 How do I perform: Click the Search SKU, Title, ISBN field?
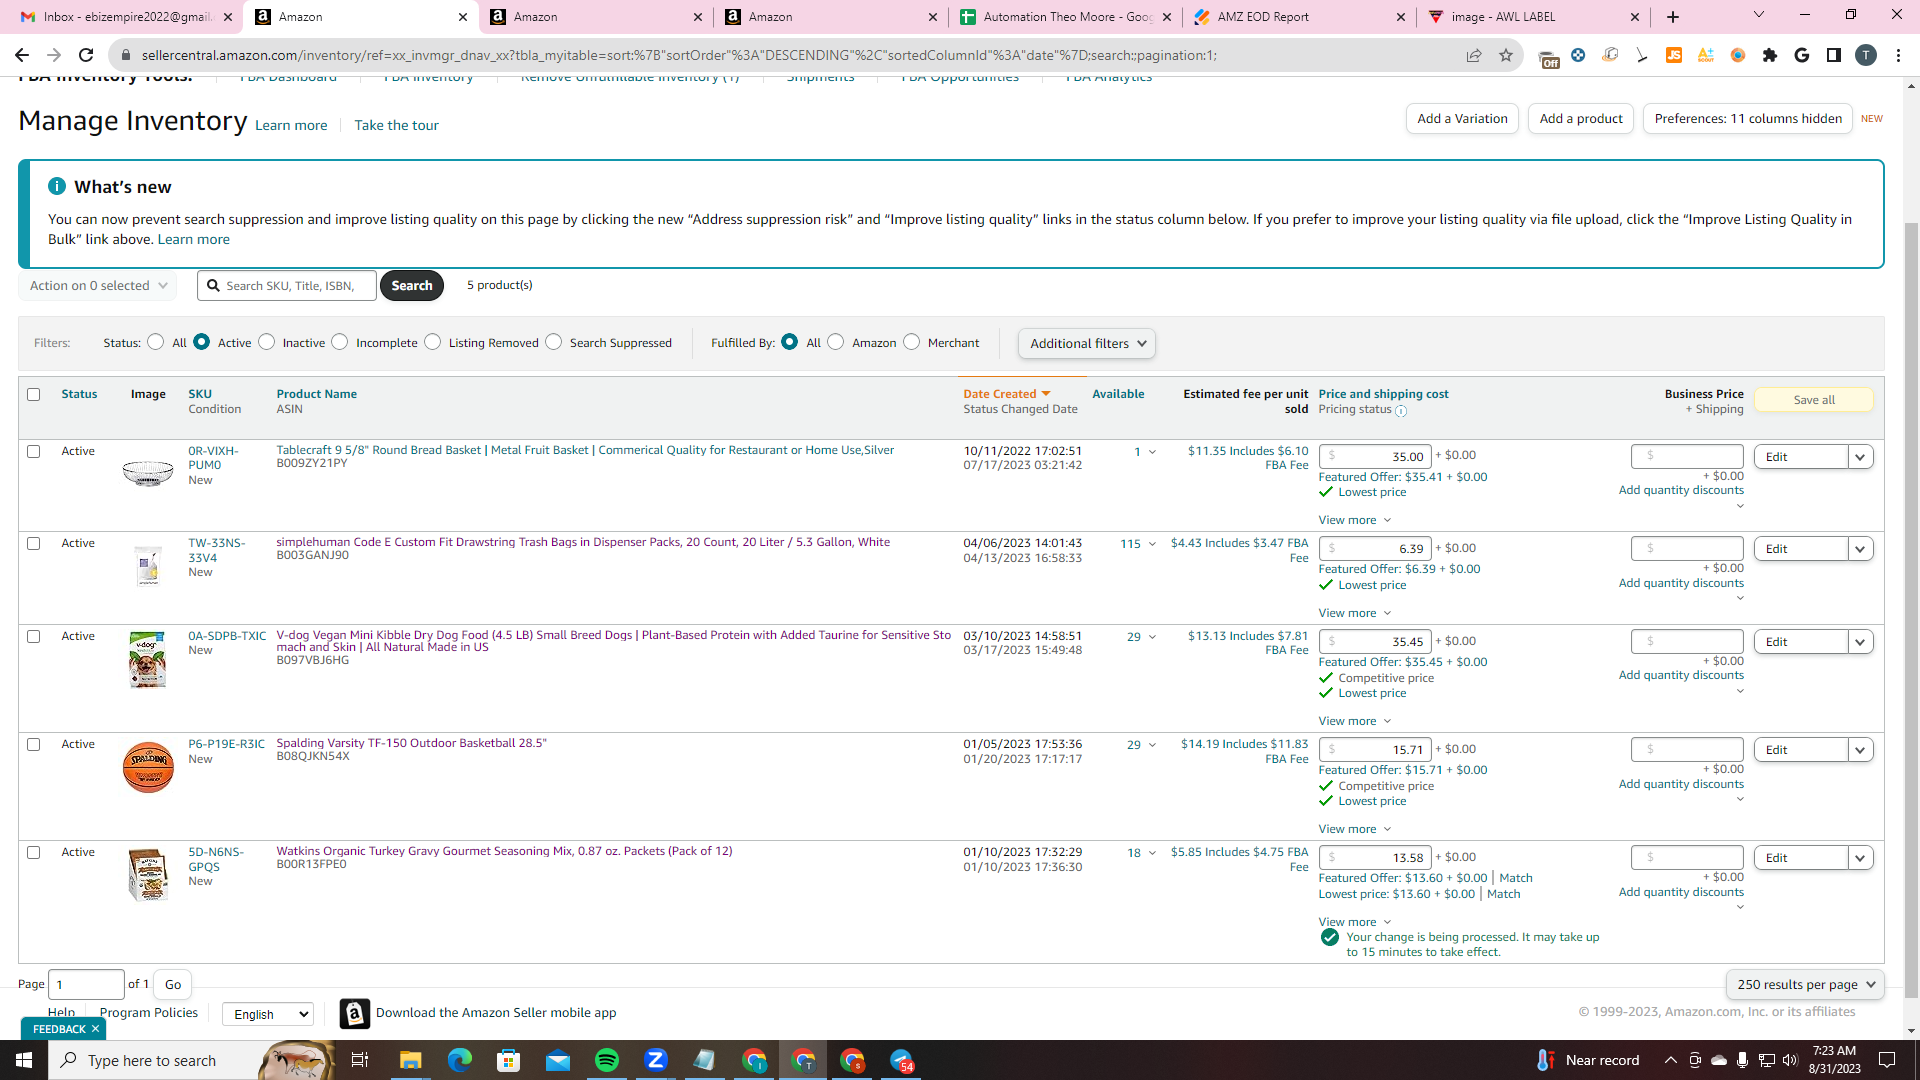287,286
